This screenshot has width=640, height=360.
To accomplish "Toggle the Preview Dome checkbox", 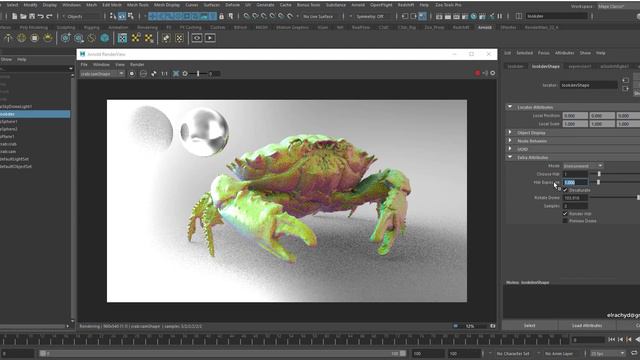I will [x=565, y=221].
